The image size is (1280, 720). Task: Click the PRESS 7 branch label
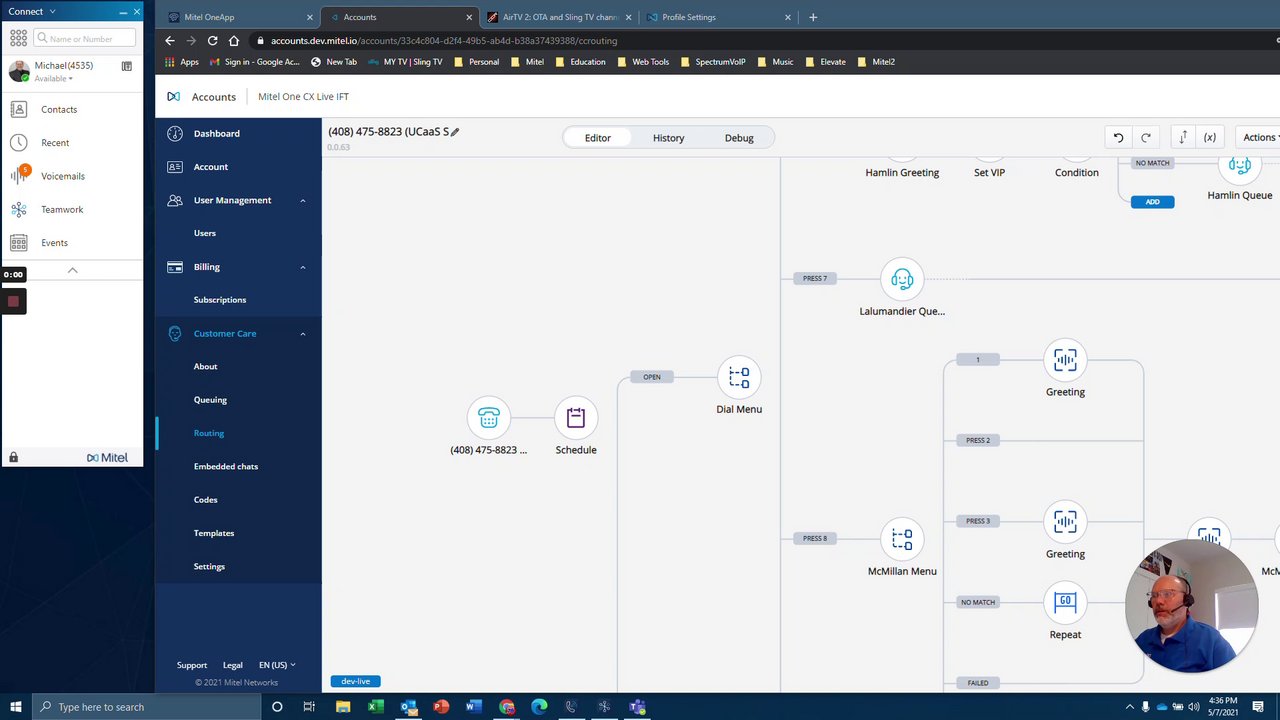pyautogui.click(x=815, y=278)
